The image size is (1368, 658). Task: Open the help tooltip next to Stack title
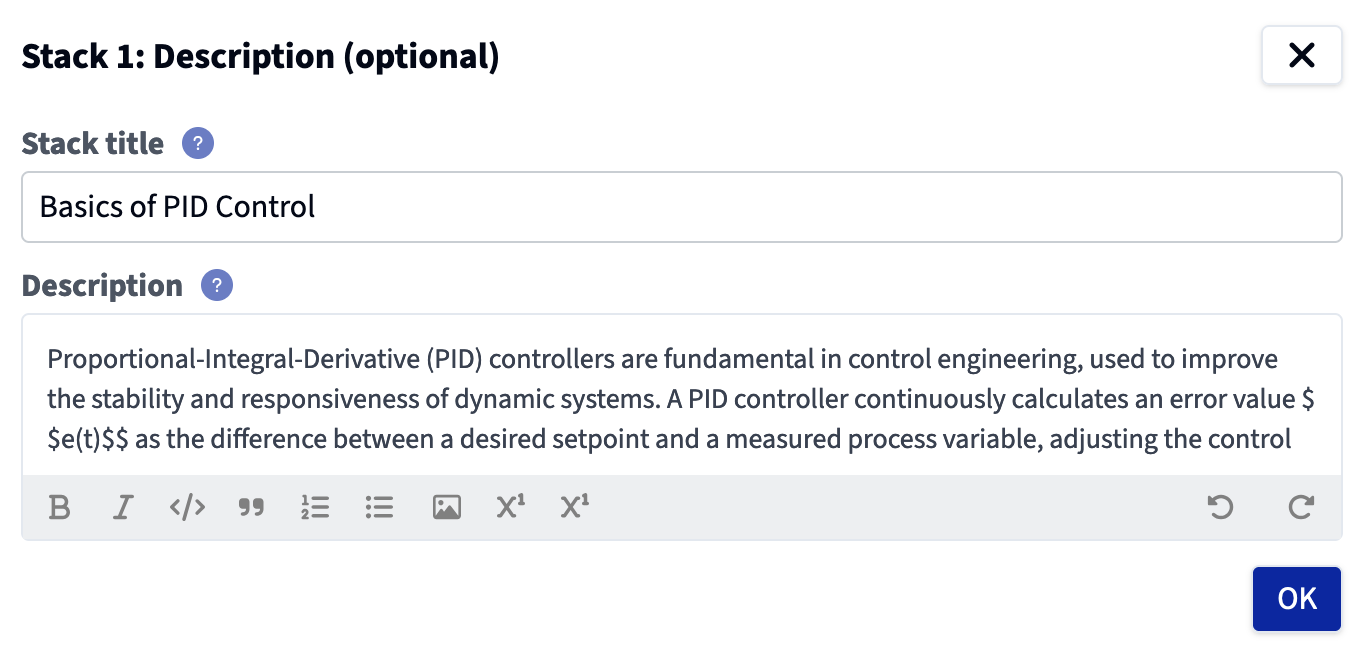(x=198, y=144)
